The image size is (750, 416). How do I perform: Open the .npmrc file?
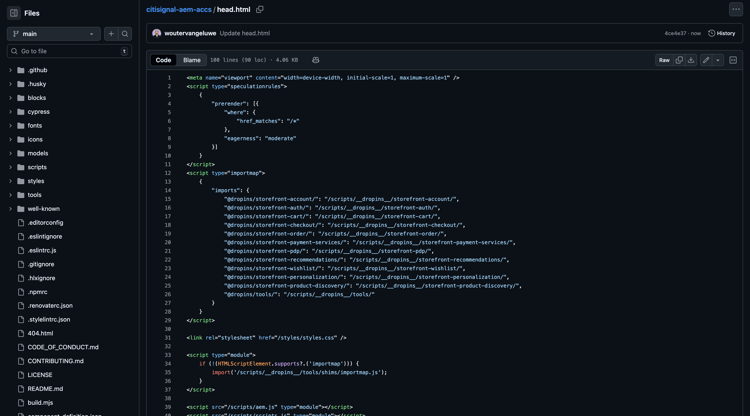(37, 292)
